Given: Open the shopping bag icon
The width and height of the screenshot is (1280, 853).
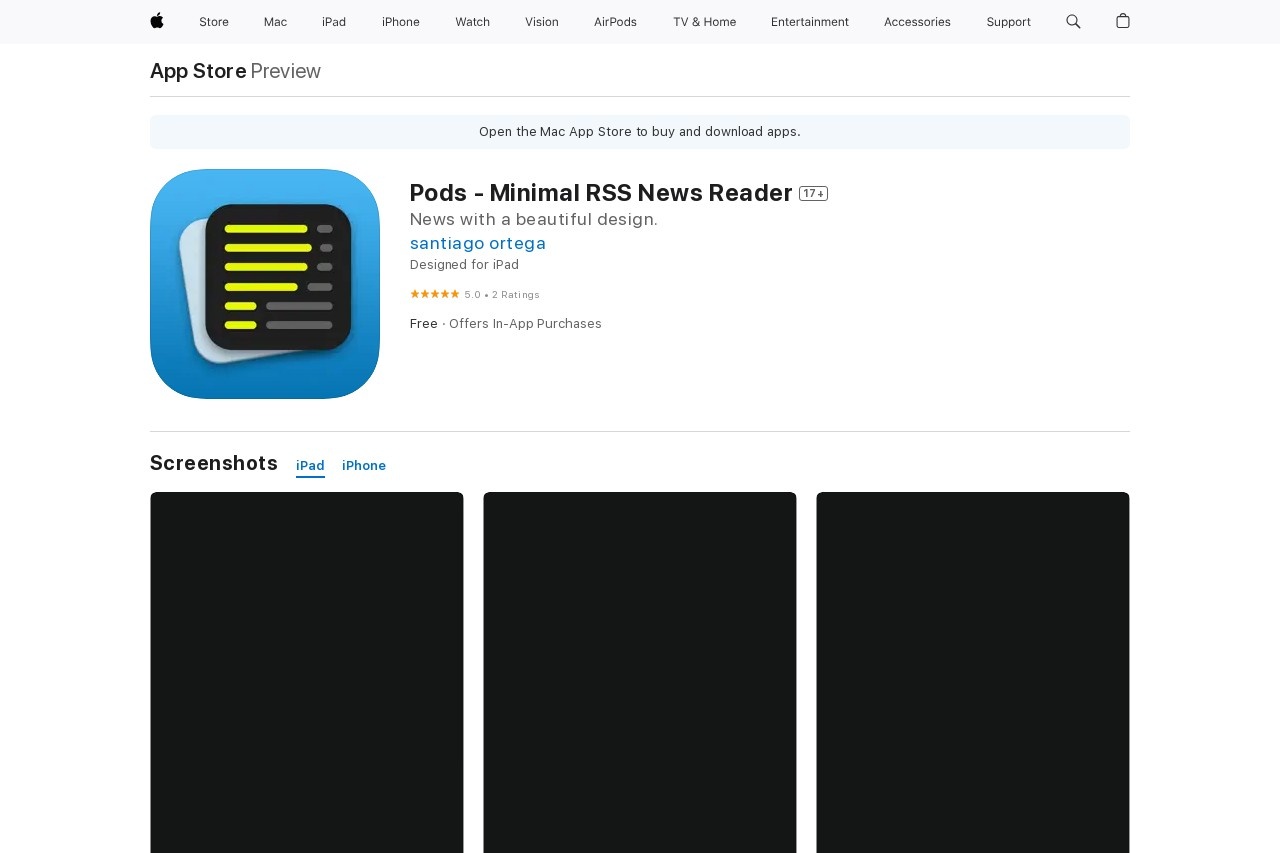Looking at the screenshot, I should pos(1123,21).
